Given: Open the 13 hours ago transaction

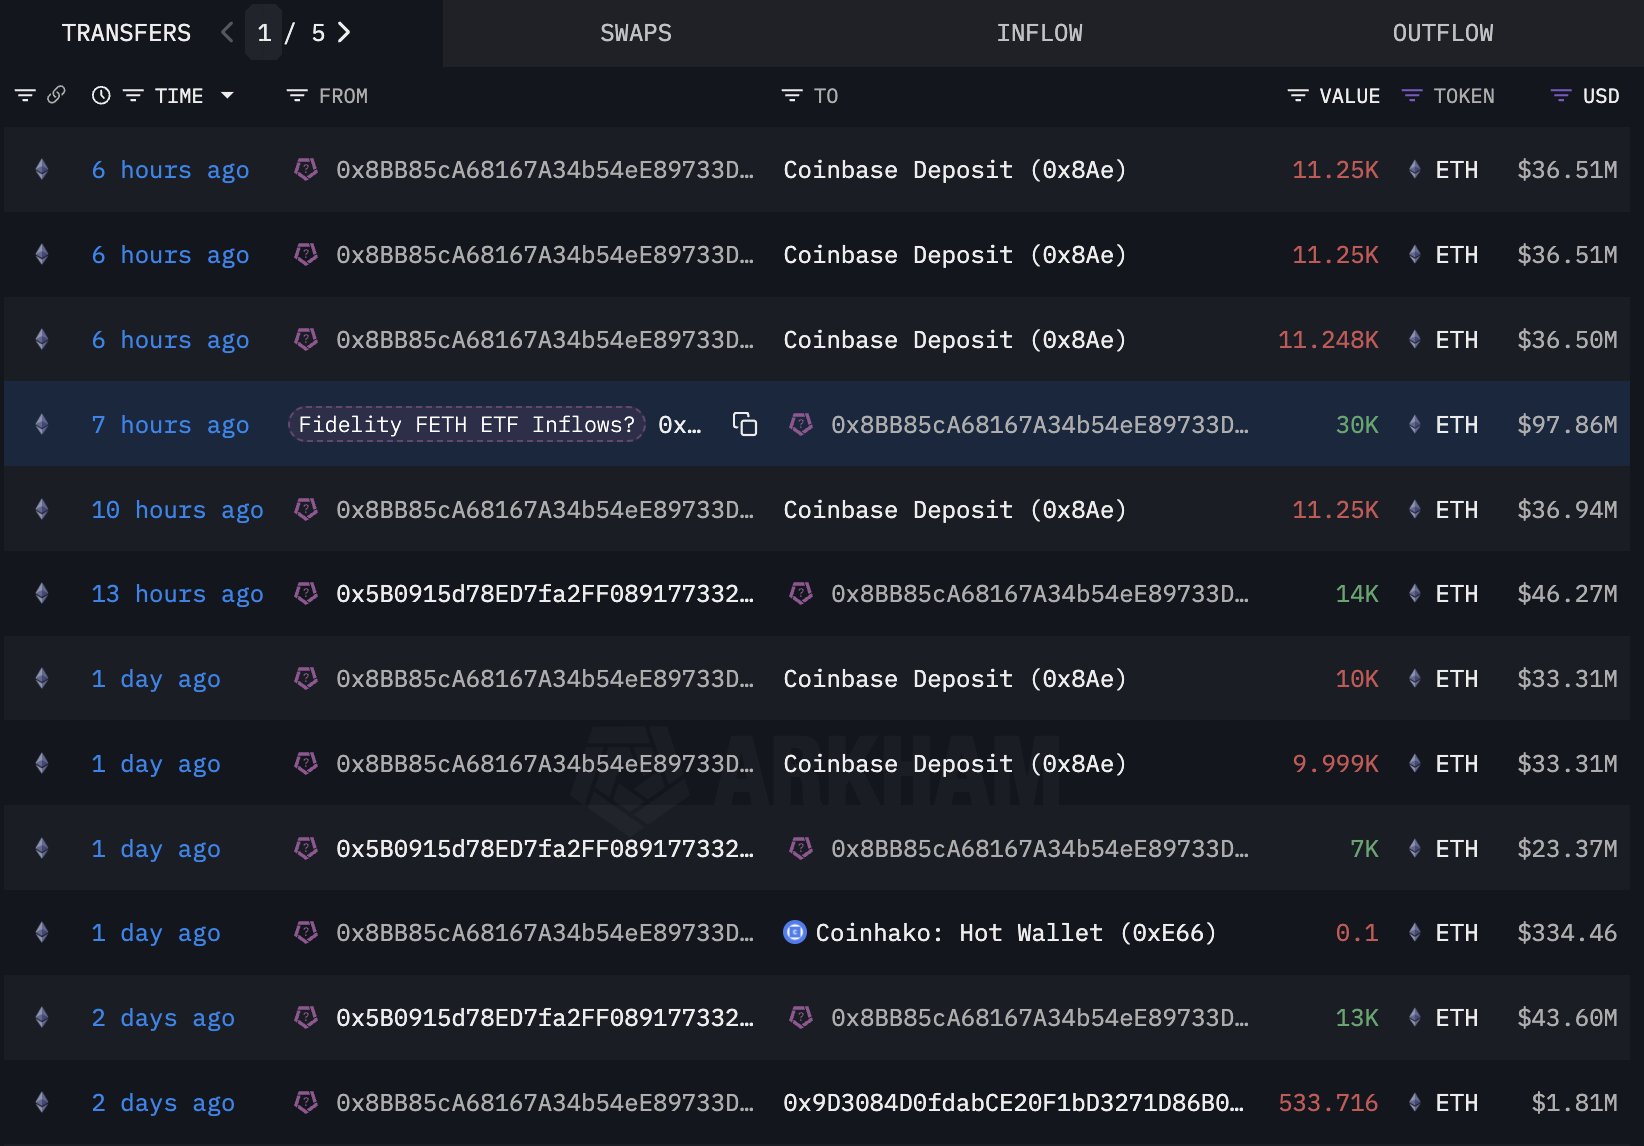Looking at the screenshot, I should [x=177, y=594].
